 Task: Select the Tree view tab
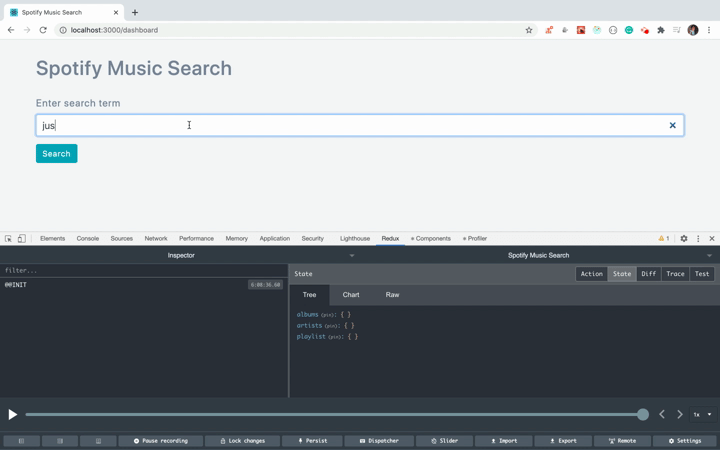(309, 295)
